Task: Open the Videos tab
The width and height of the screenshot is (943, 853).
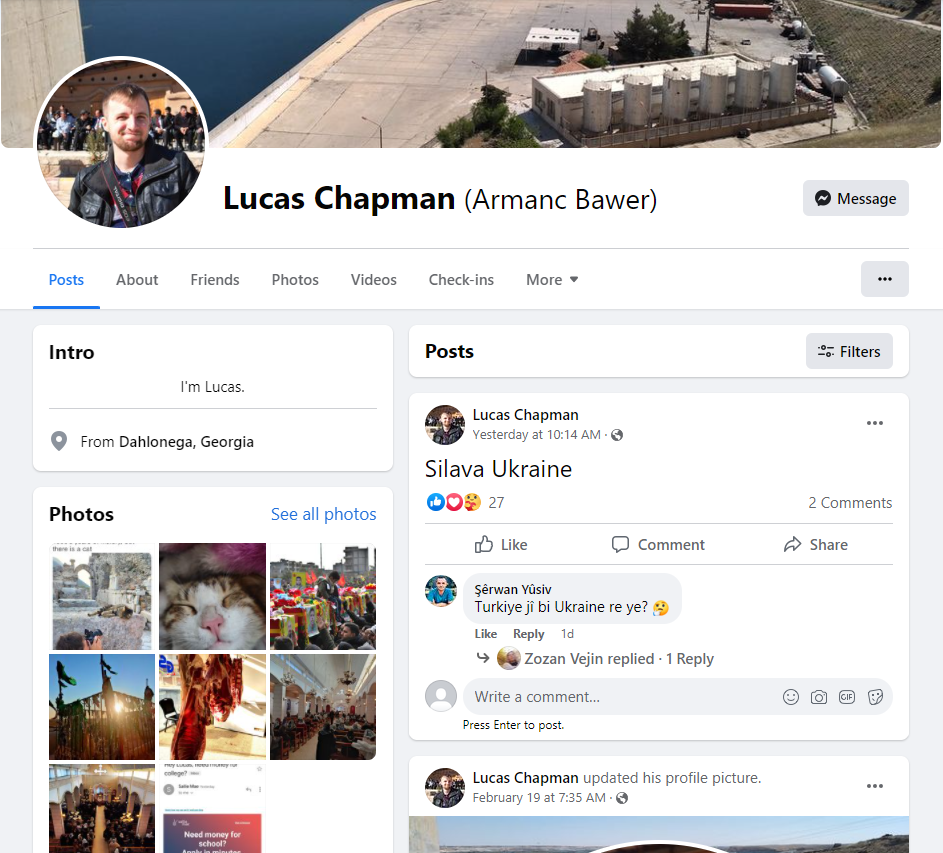Action: coord(373,280)
